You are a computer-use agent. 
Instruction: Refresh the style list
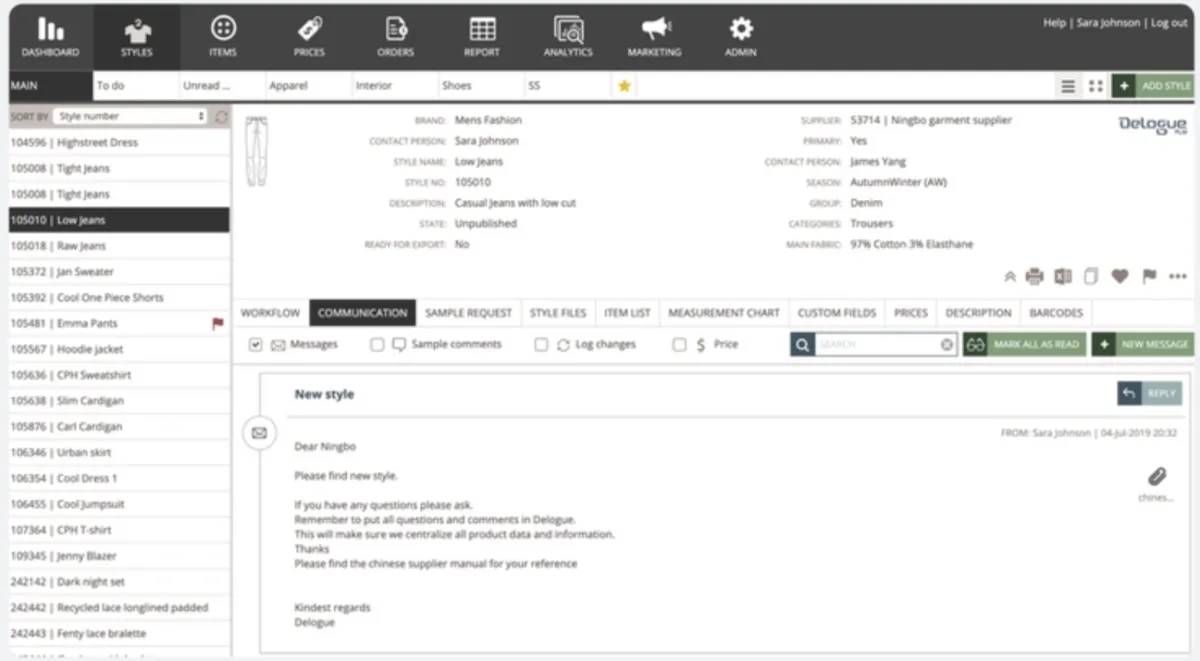point(221,117)
